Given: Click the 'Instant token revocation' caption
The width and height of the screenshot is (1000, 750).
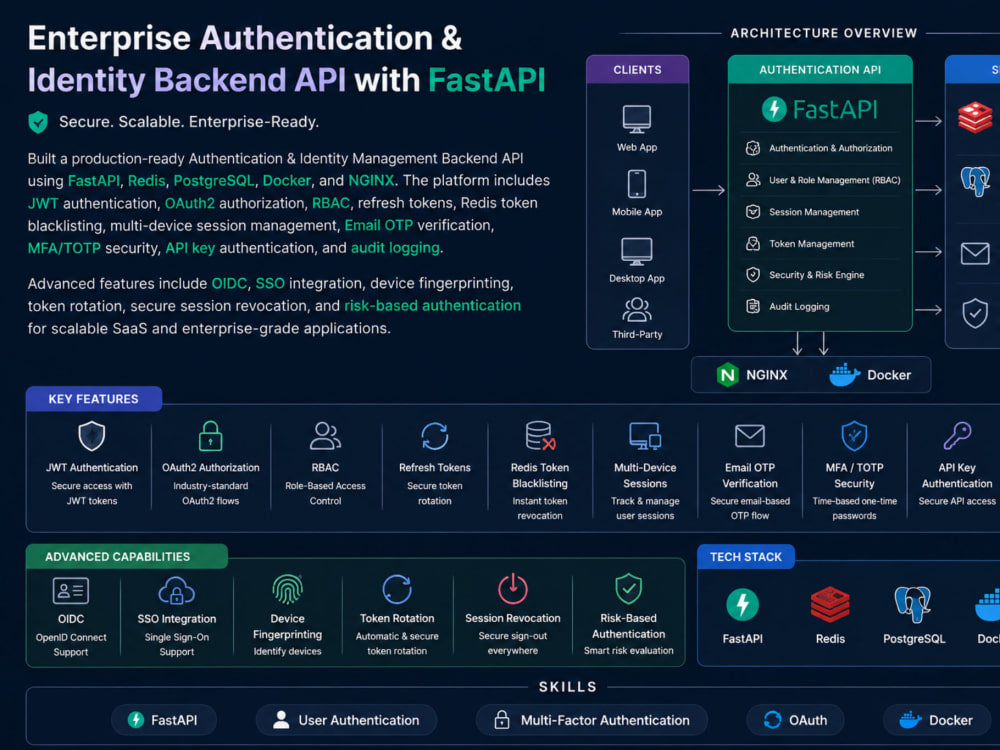Looking at the screenshot, I should click(540, 508).
